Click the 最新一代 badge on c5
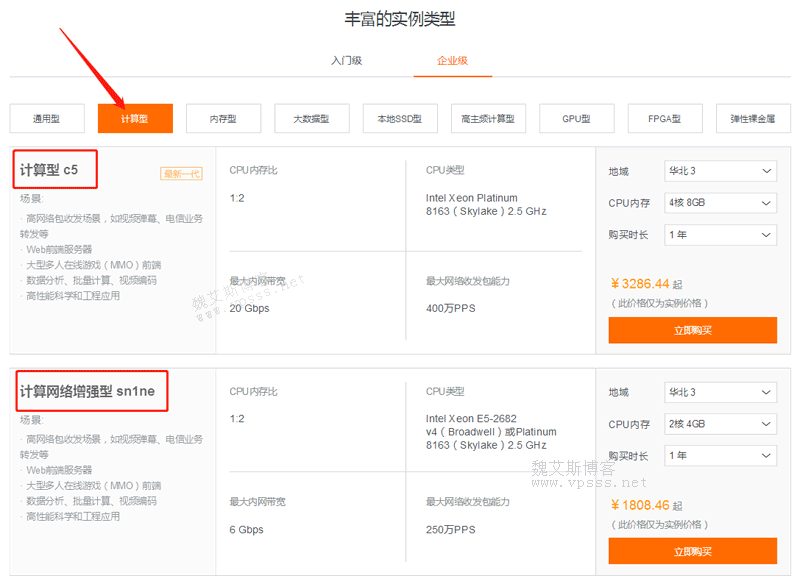Image resolution: width=800 pixels, height=584 pixels. [x=181, y=174]
